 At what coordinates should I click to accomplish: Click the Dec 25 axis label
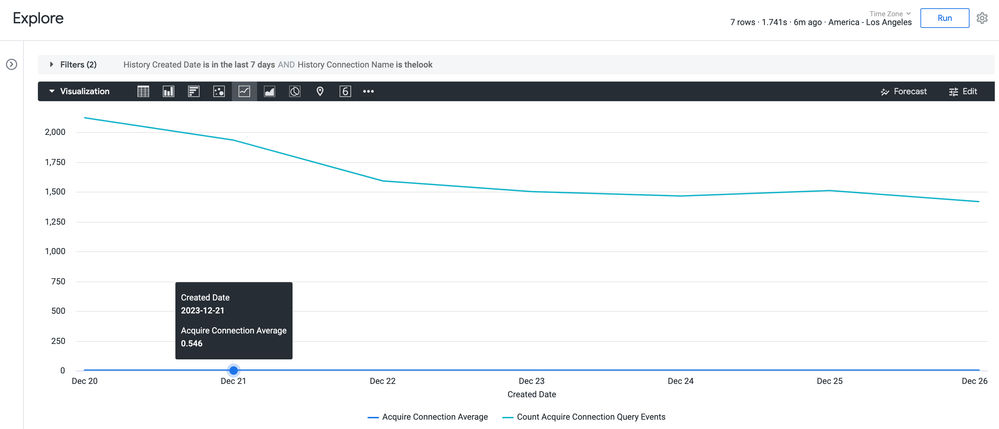click(830, 381)
